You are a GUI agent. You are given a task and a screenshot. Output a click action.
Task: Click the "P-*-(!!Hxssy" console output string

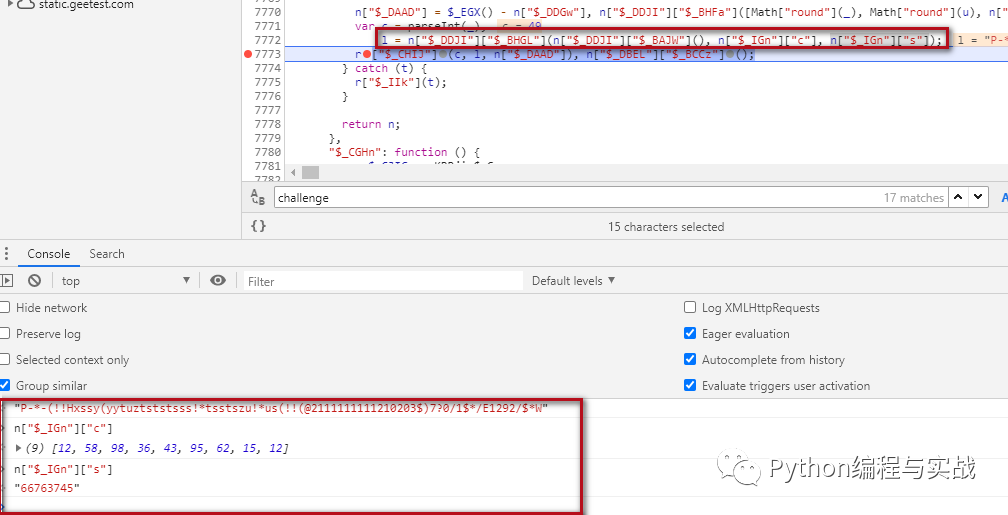(280, 408)
